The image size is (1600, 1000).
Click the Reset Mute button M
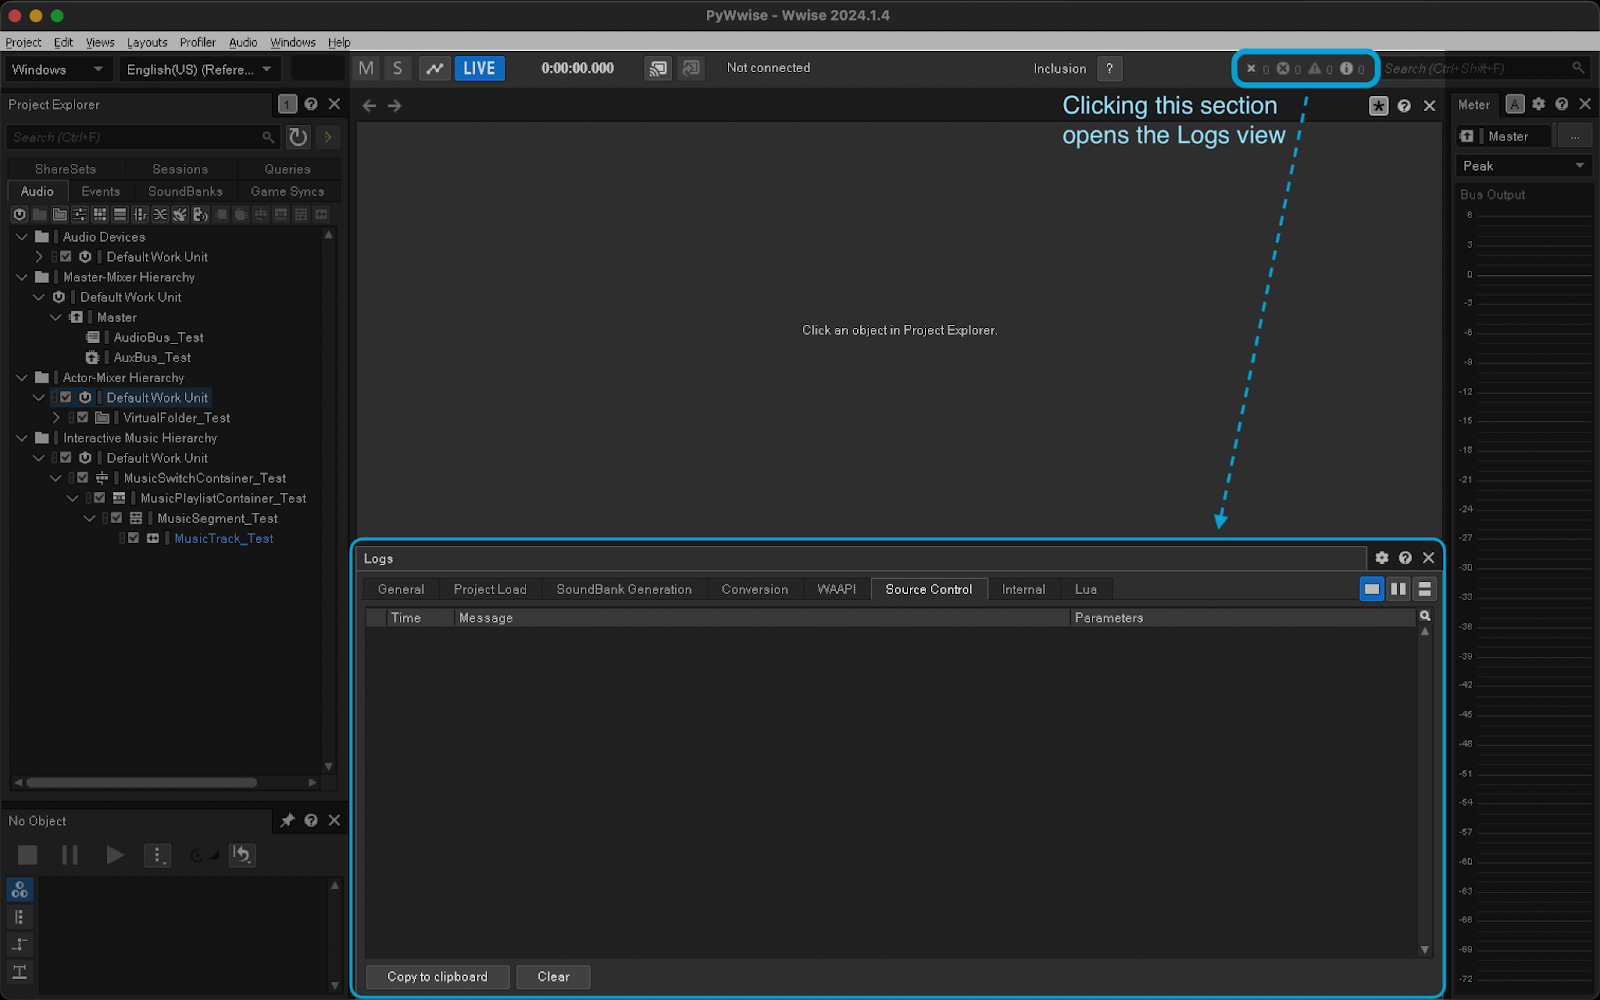[x=366, y=68]
